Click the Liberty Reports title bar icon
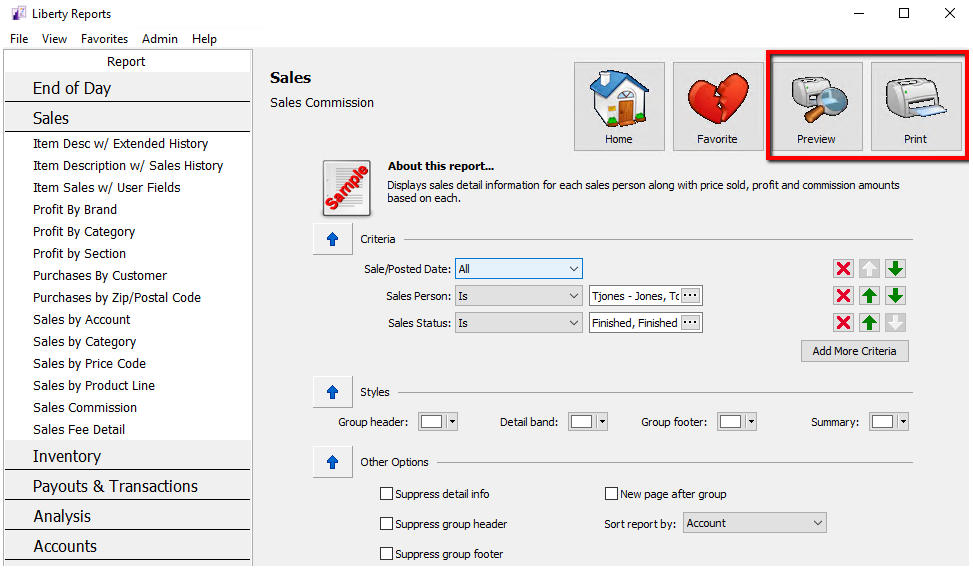Viewport: 973px width, 568px height. (x=19, y=14)
